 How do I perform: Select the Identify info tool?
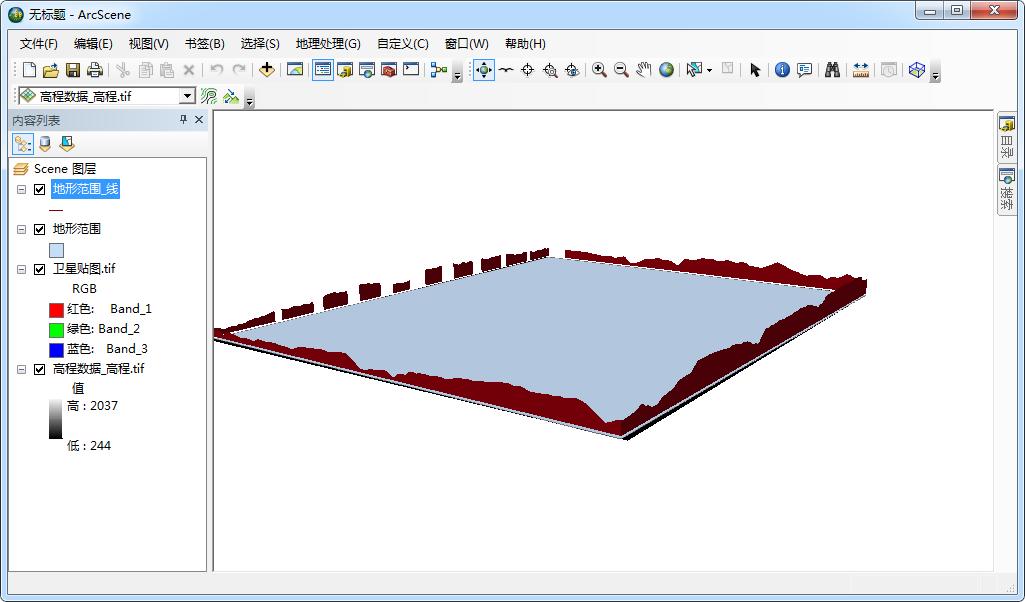pos(782,70)
